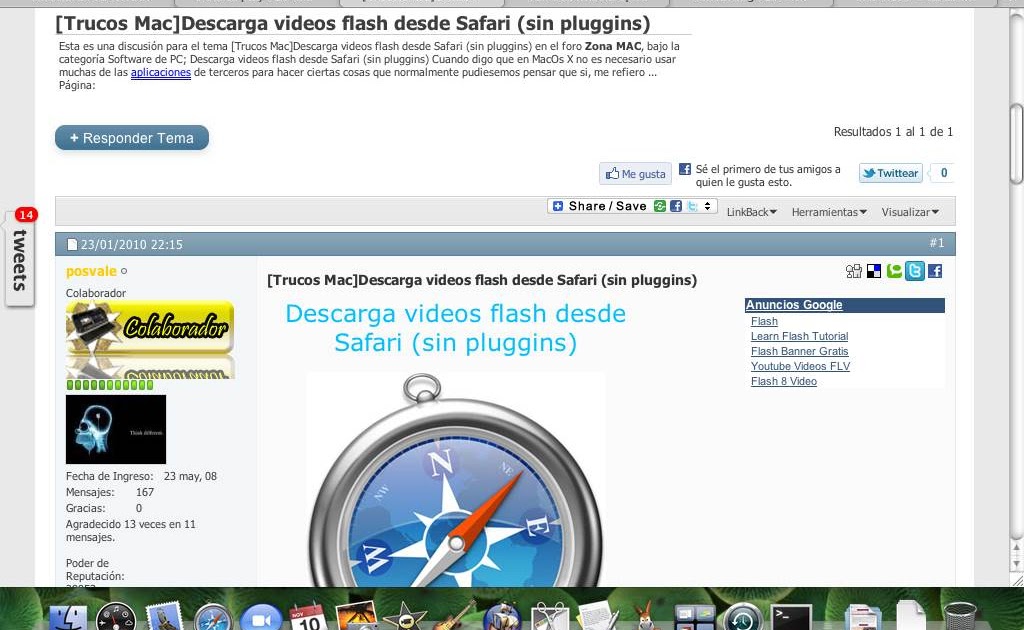Click the Colaborador rank badge image
1024x630 pixels.
tap(150, 339)
